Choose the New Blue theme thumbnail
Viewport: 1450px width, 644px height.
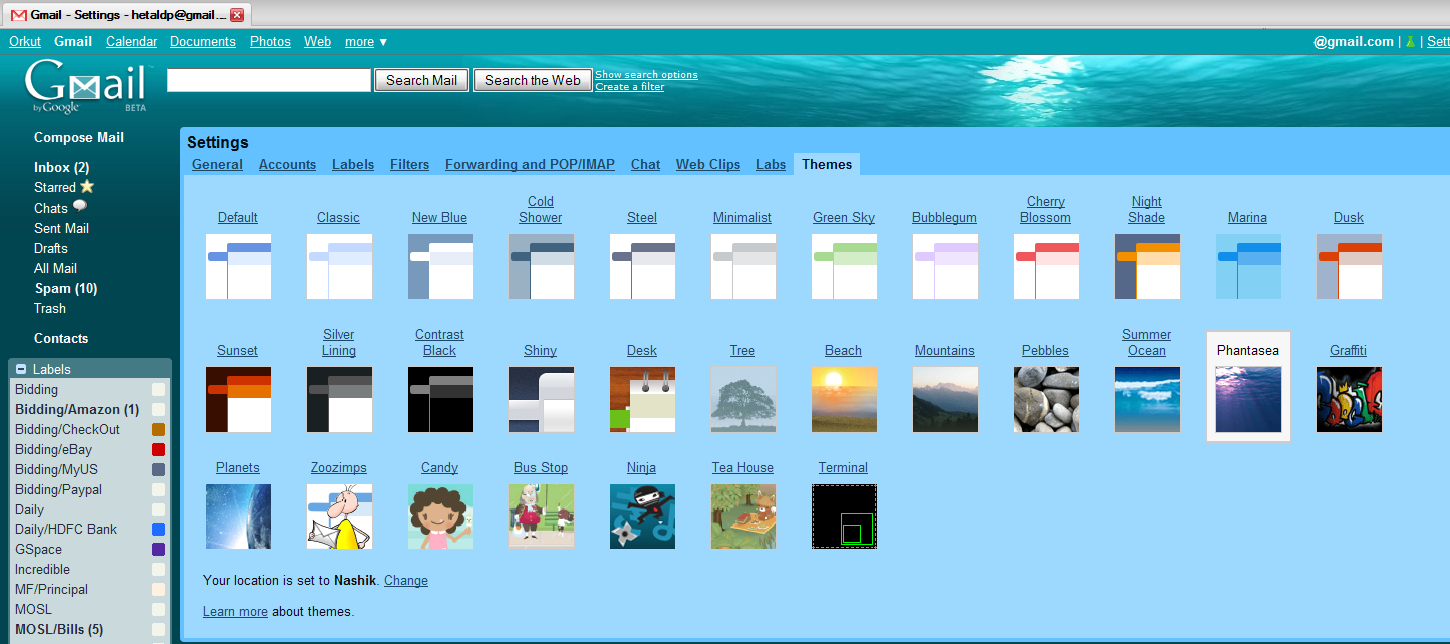(x=440, y=267)
